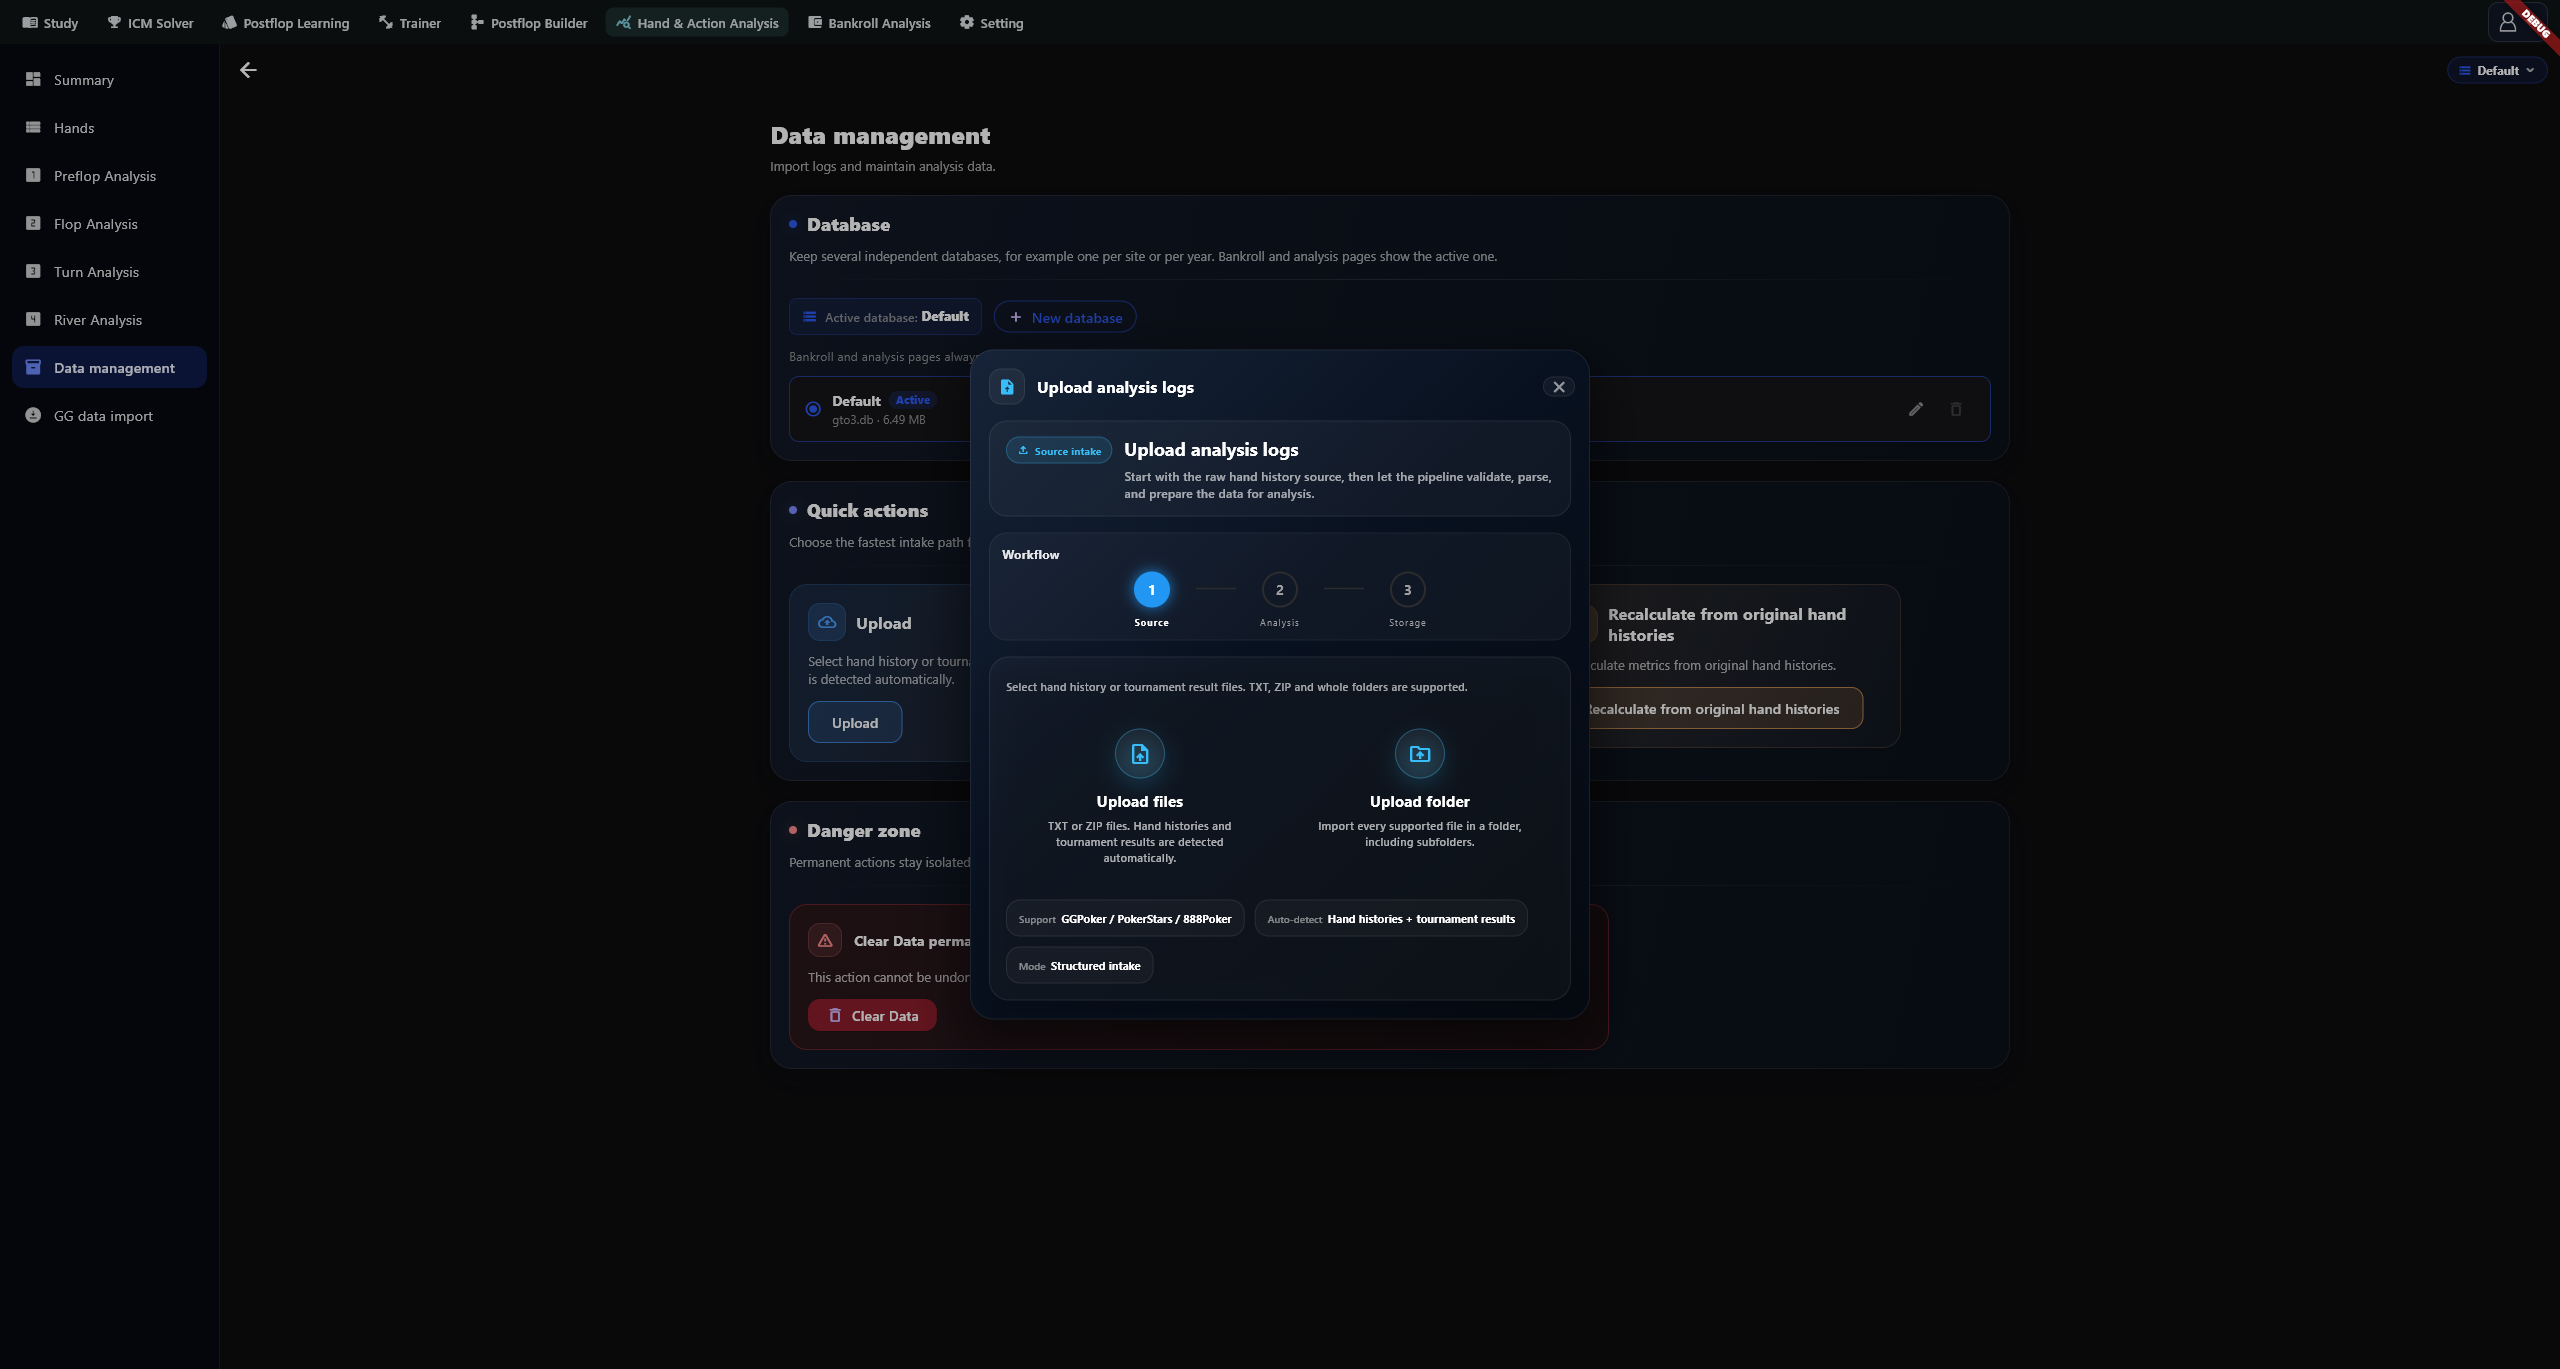This screenshot has width=2560, height=1369.
Task: Select Hand & Action Analysis tab
Action: pyautogui.click(x=697, y=23)
